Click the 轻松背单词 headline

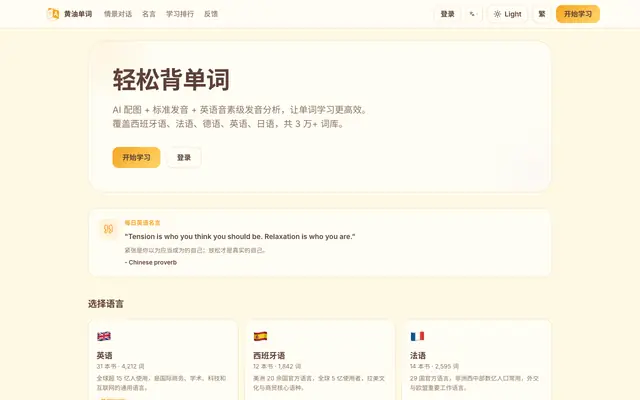click(x=171, y=80)
